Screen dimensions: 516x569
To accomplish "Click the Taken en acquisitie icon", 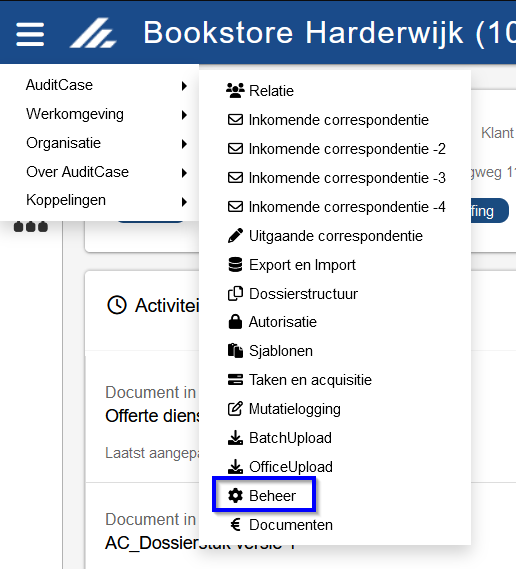I will coord(235,380).
